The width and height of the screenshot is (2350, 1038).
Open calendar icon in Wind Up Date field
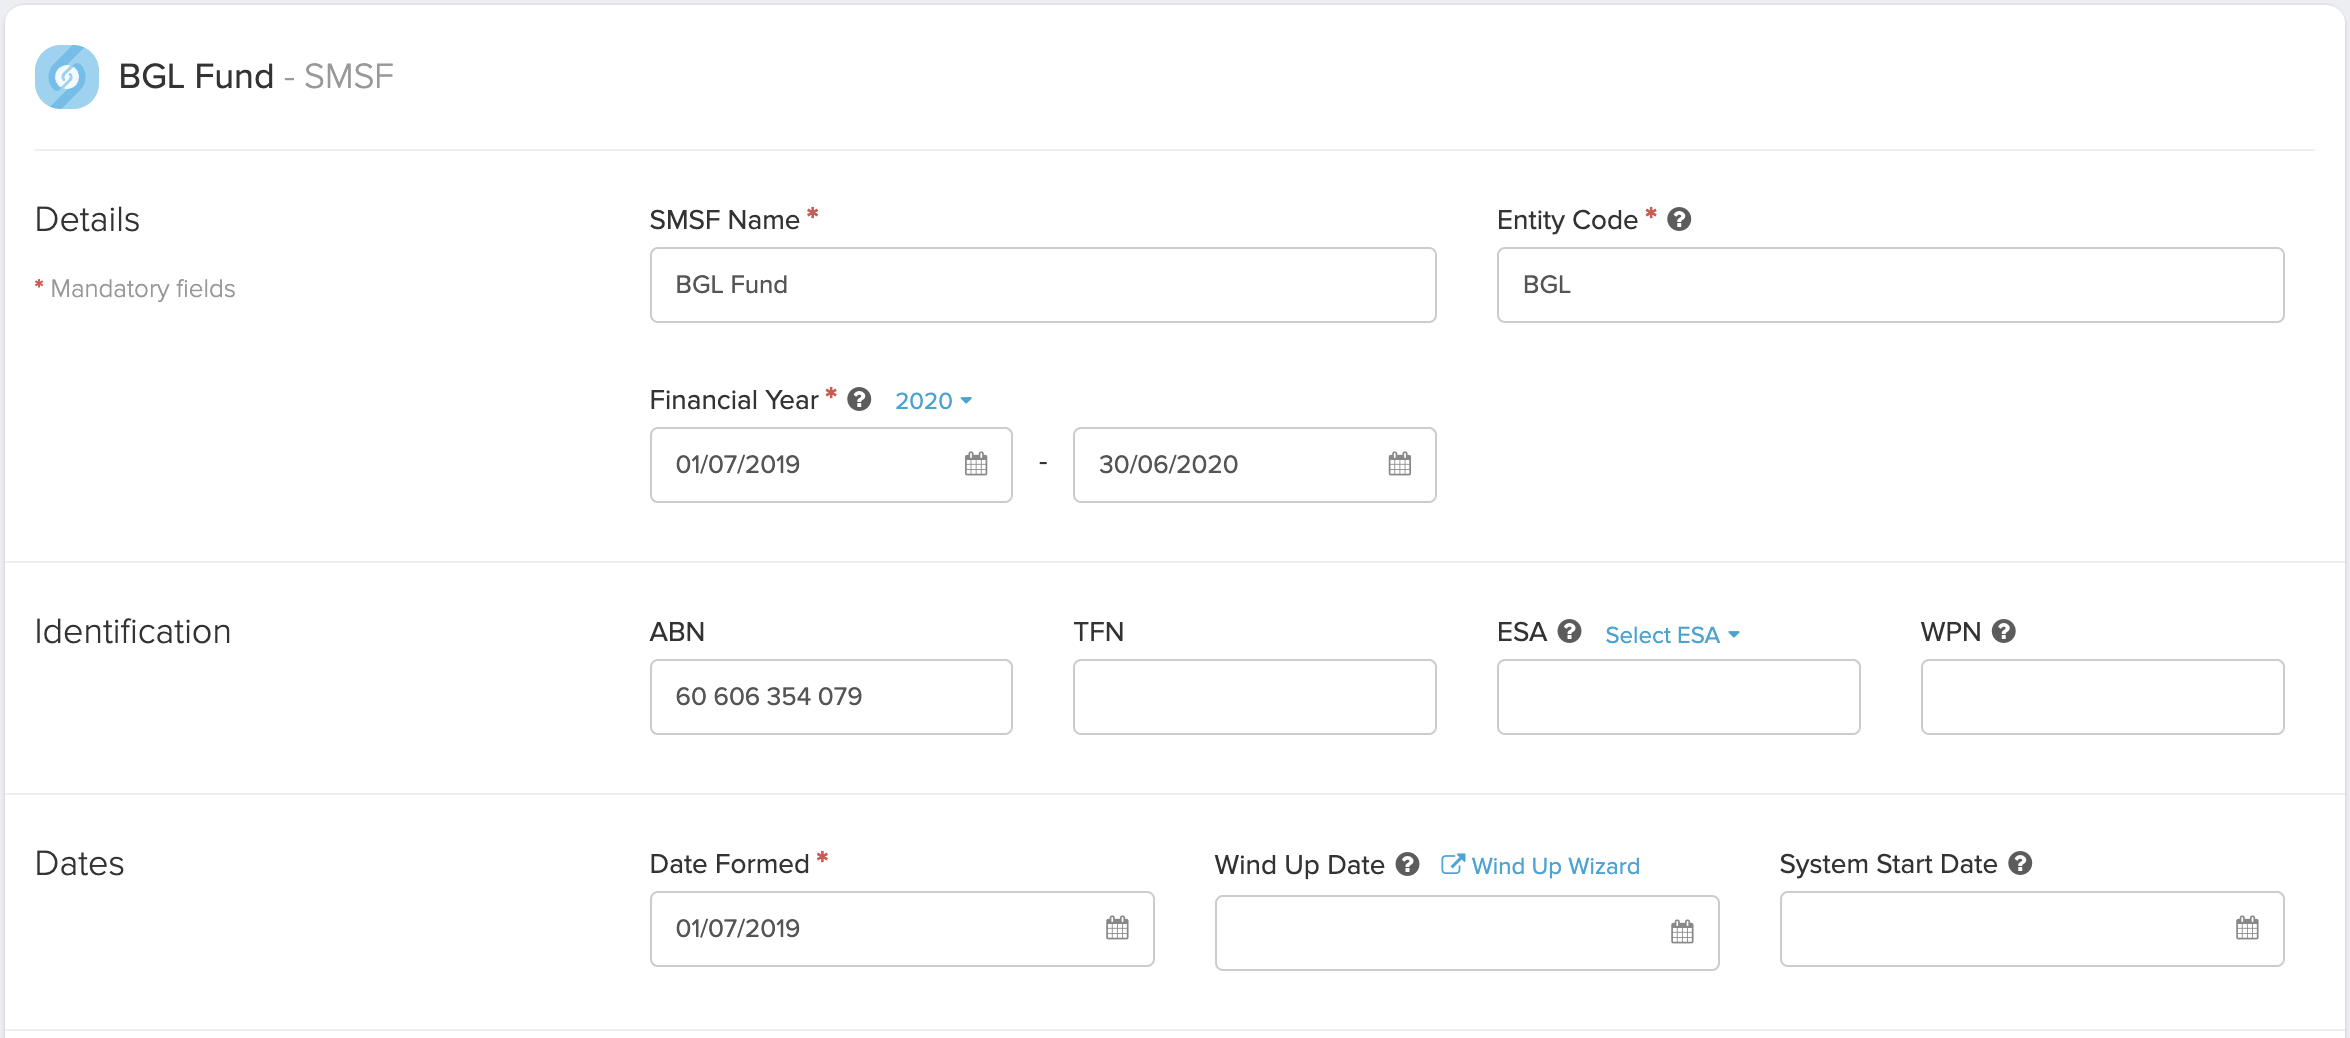tap(1683, 932)
